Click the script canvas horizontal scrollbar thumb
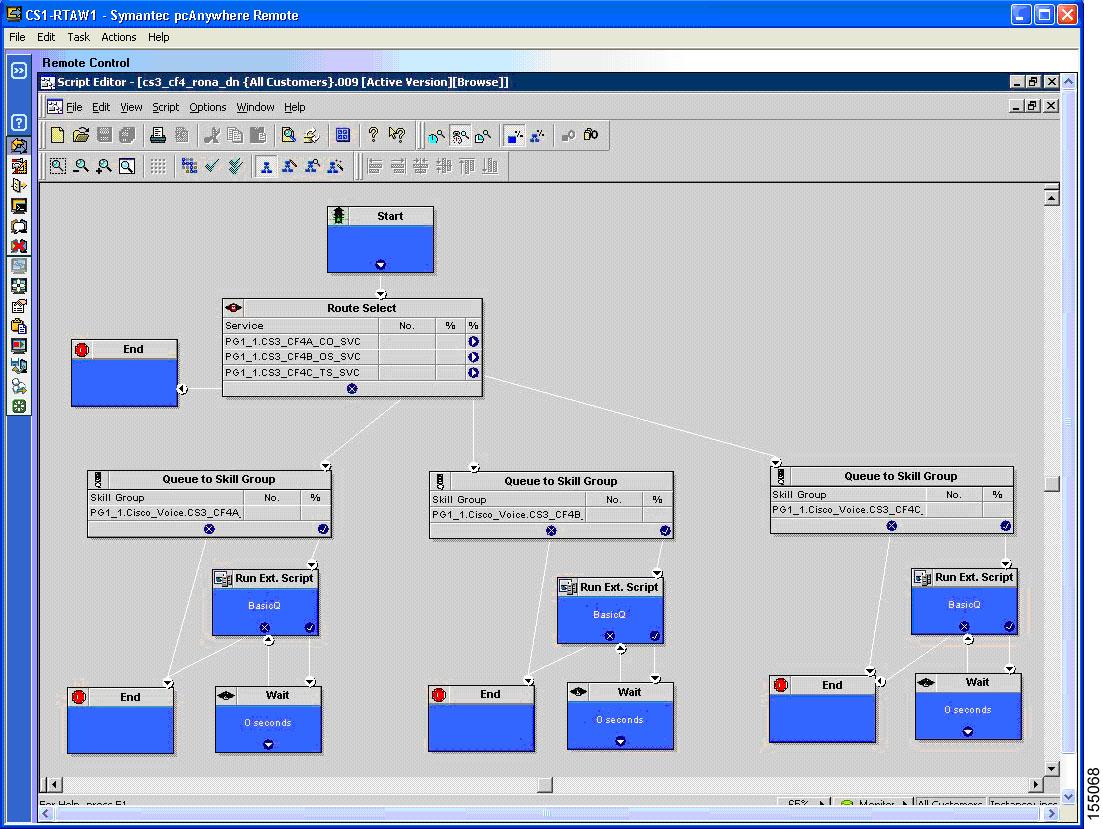 (544, 784)
